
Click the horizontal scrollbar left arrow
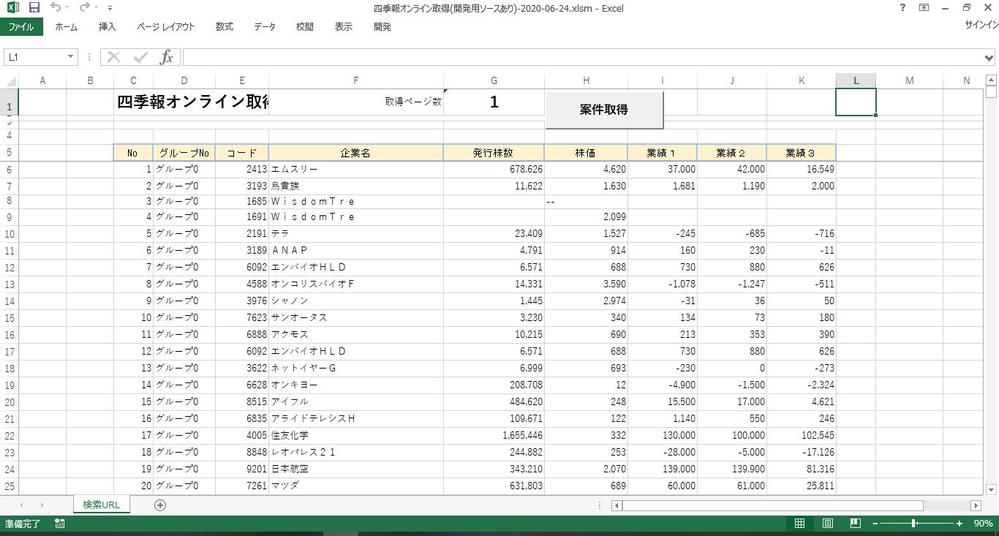pos(616,505)
